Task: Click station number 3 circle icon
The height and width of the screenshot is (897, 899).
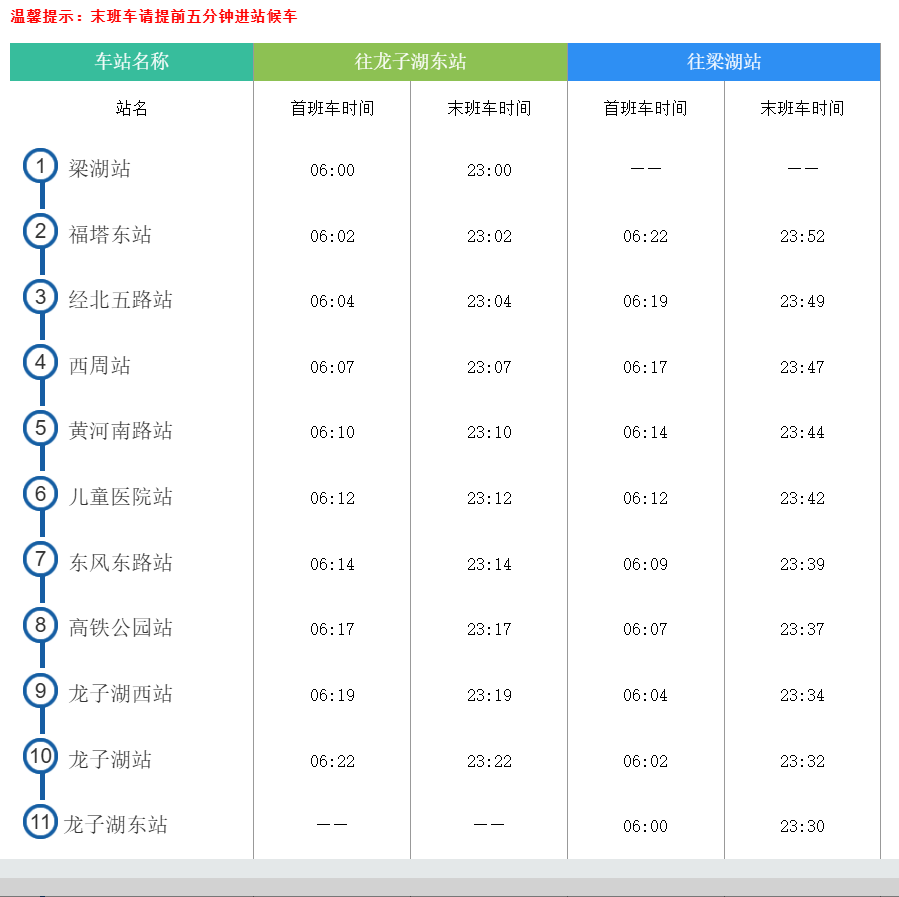Action: pyautogui.click(x=40, y=297)
